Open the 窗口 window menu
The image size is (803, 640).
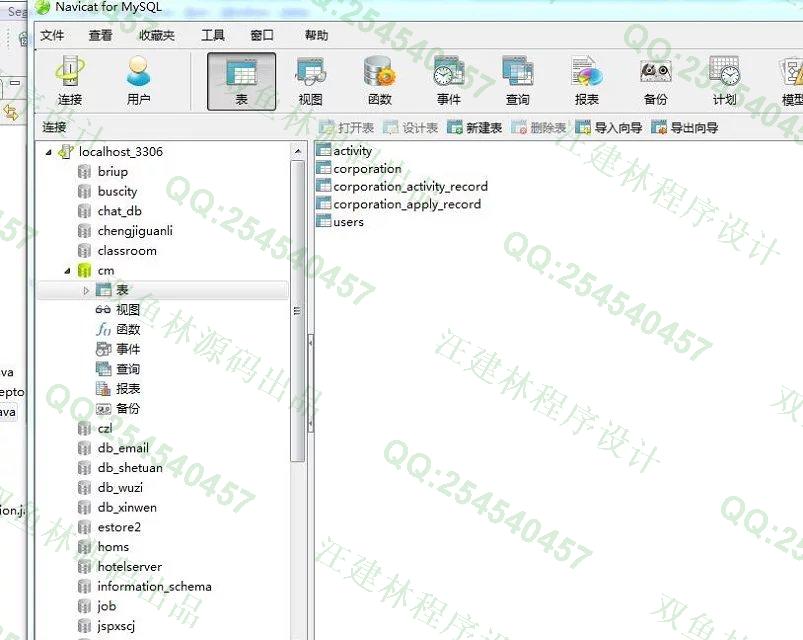[x=262, y=35]
